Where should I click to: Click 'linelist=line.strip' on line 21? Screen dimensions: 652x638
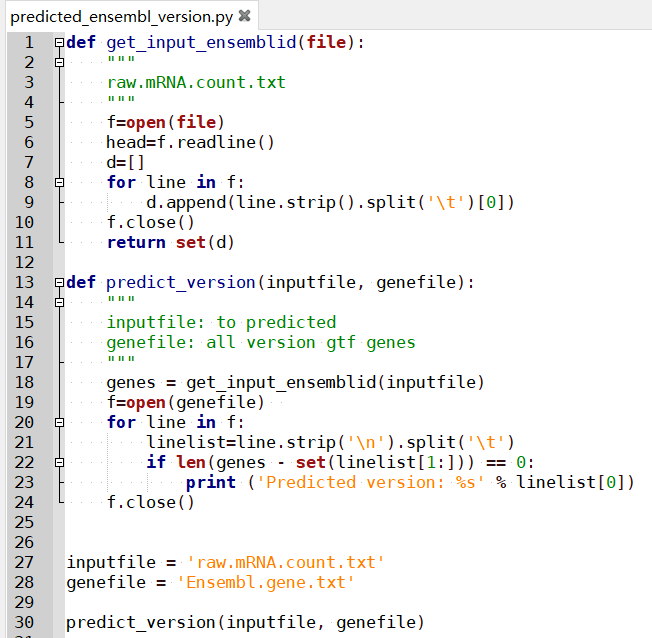click(x=241, y=442)
